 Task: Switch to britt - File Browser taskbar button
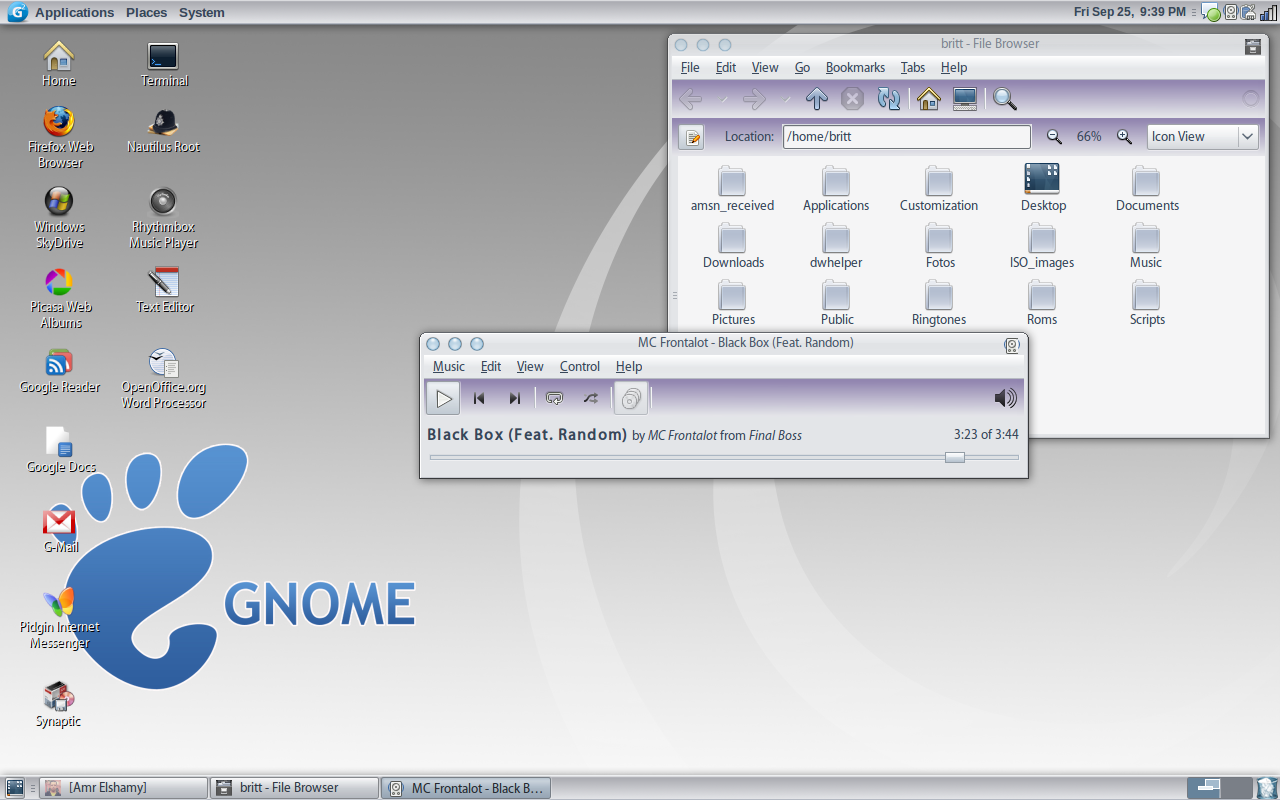(x=296, y=788)
